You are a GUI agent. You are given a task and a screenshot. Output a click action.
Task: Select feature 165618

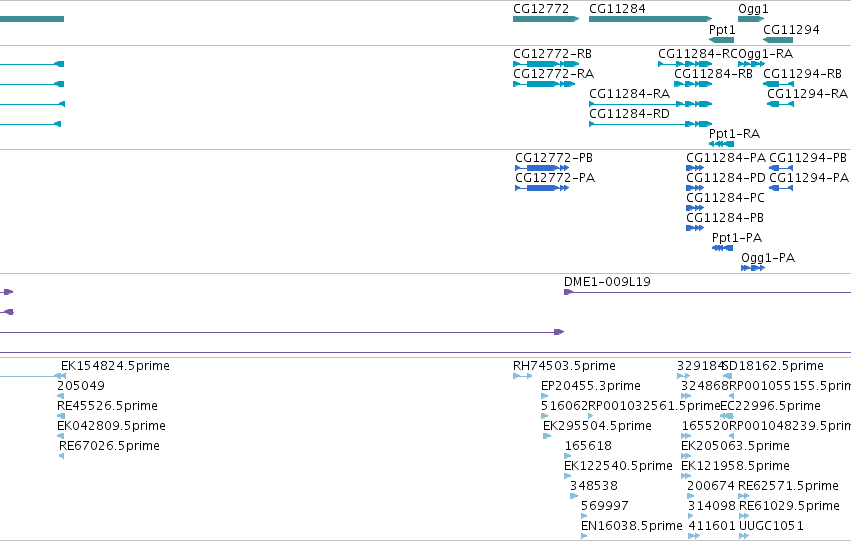click(568, 456)
